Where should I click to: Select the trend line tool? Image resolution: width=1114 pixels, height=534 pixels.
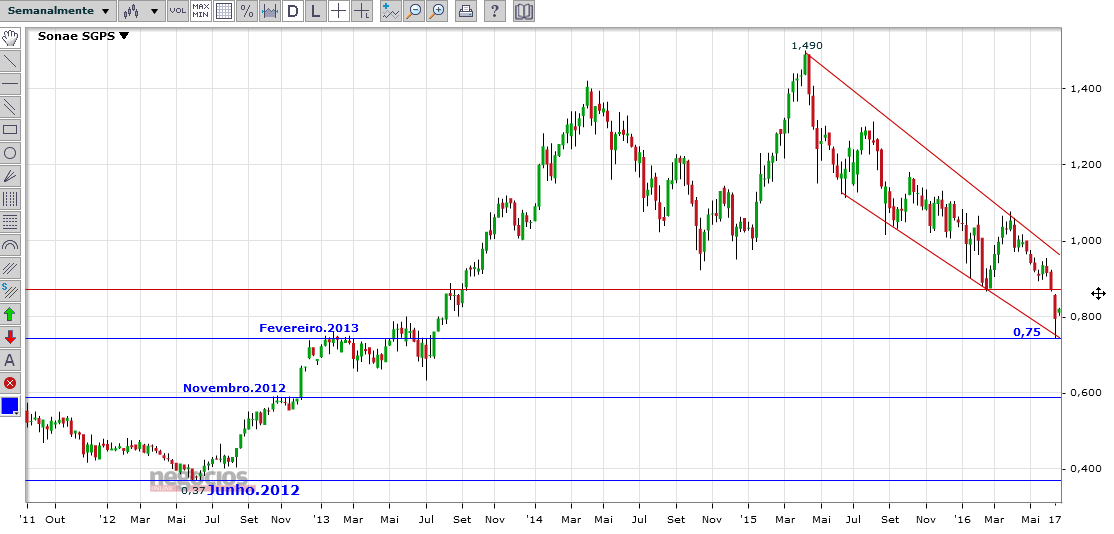click(x=10, y=61)
